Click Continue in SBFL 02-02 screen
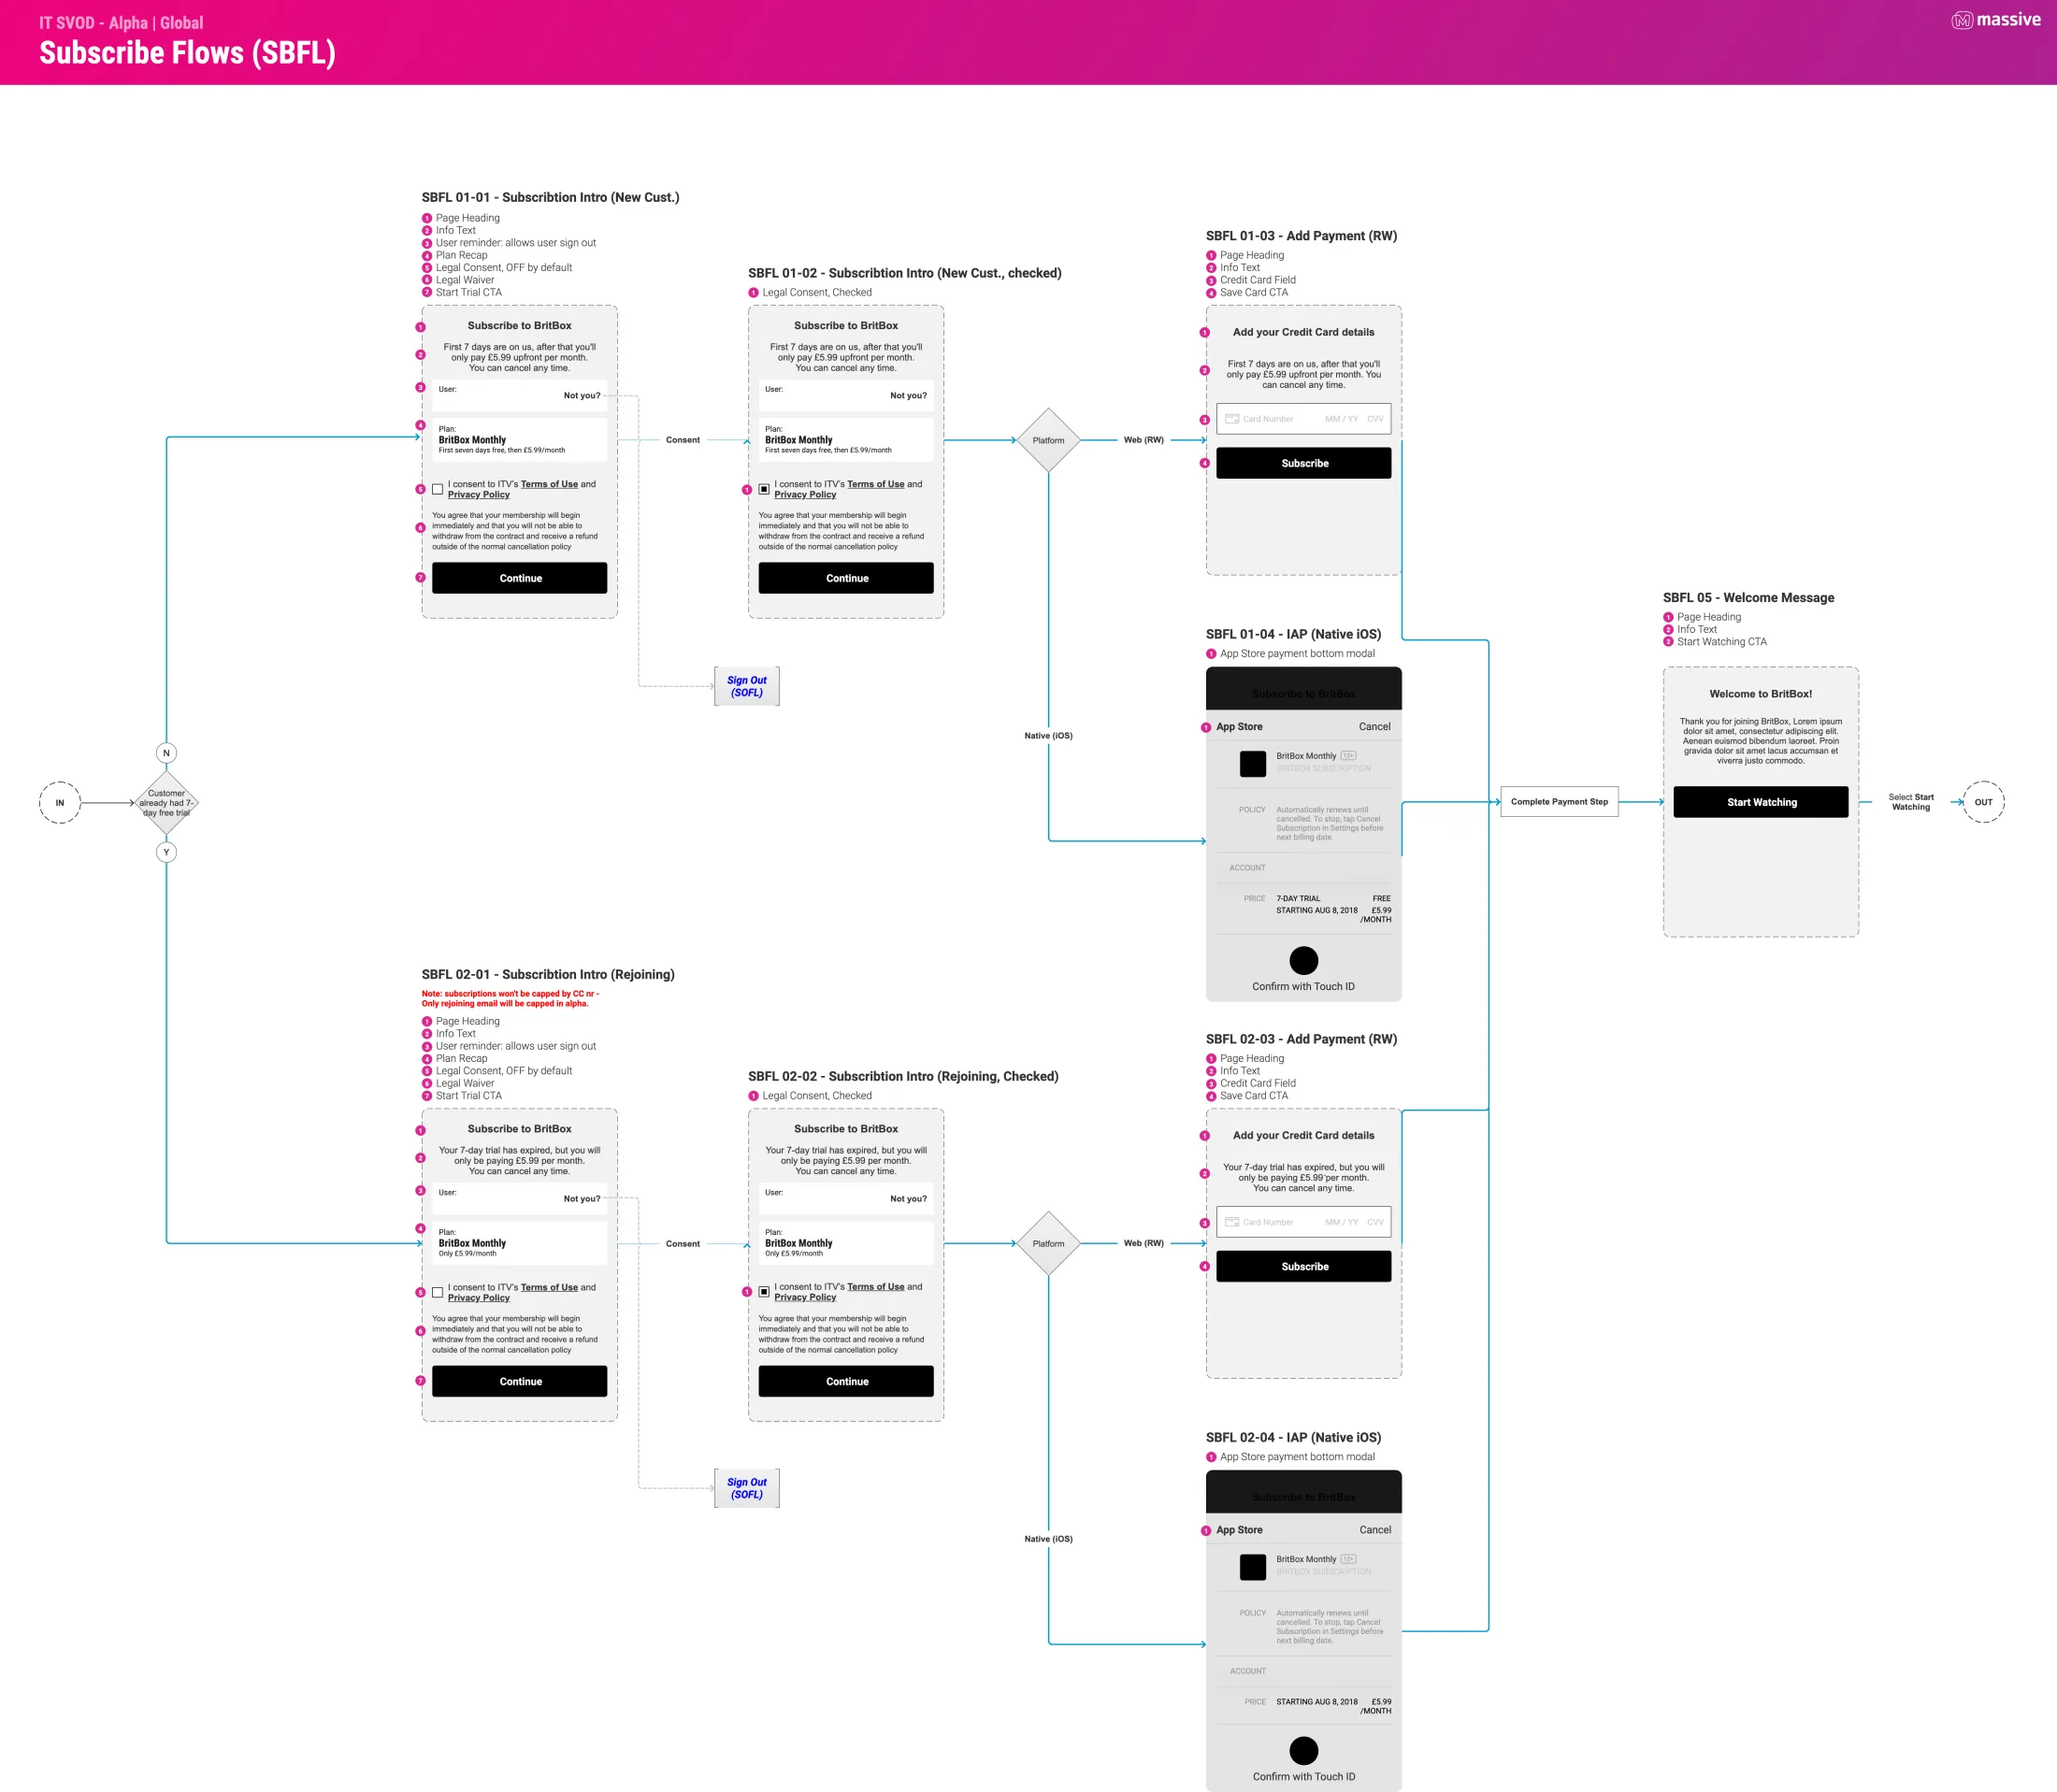 pyautogui.click(x=846, y=1381)
